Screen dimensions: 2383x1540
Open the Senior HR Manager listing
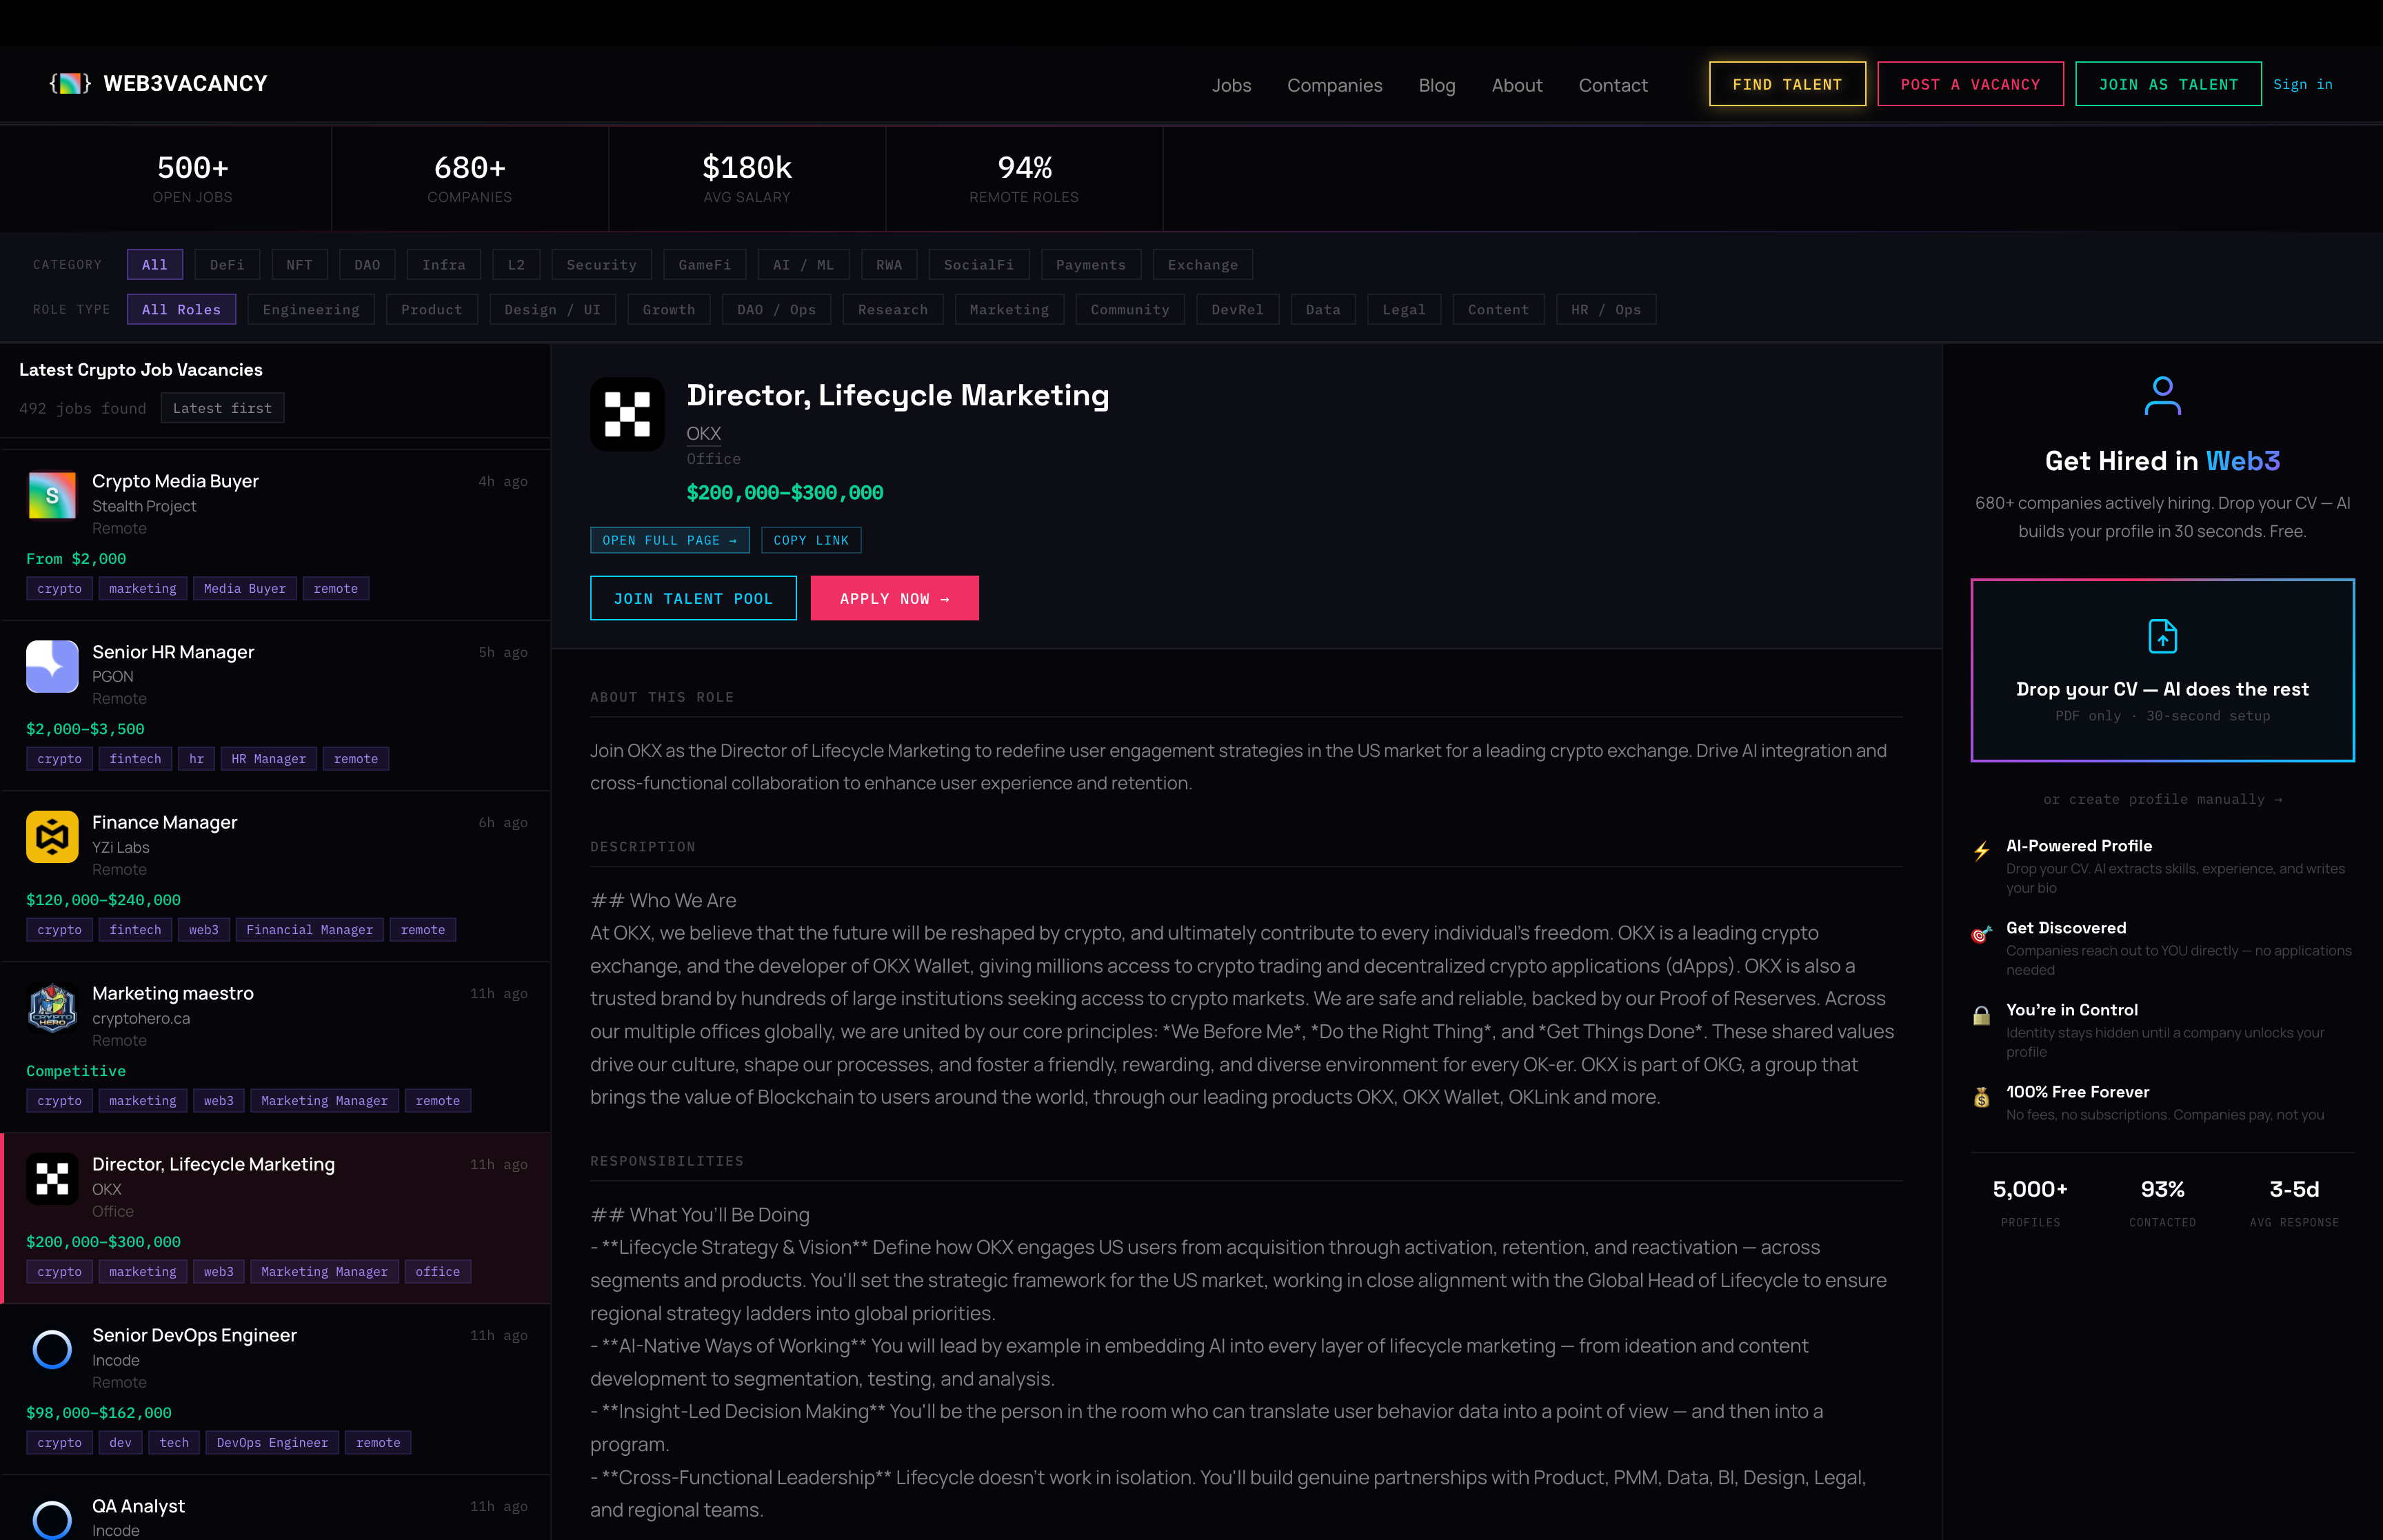[276, 706]
